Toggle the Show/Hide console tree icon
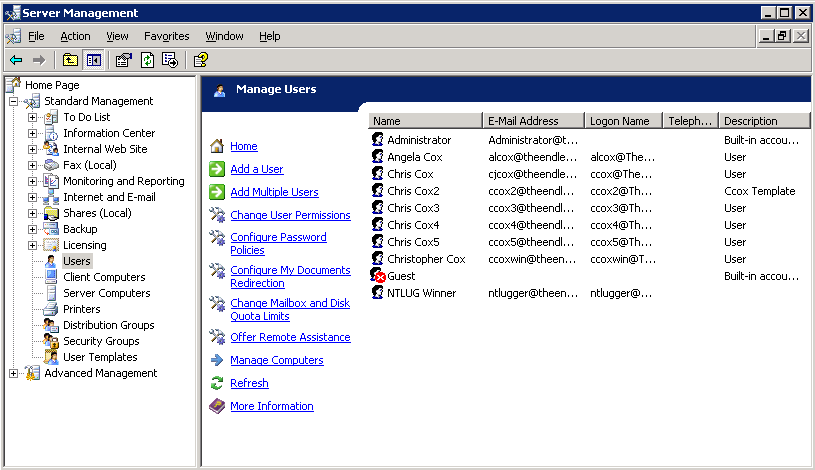This screenshot has width=815, height=470. (x=94, y=60)
